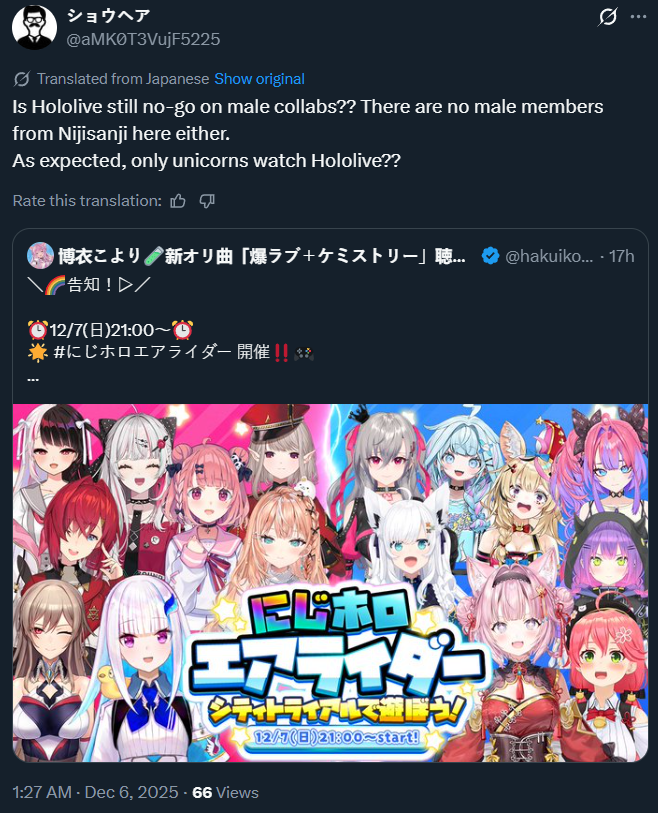The width and height of the screenshot is (658, 813).
Task: Click the 66 Views counter
Action: [225, 792]
